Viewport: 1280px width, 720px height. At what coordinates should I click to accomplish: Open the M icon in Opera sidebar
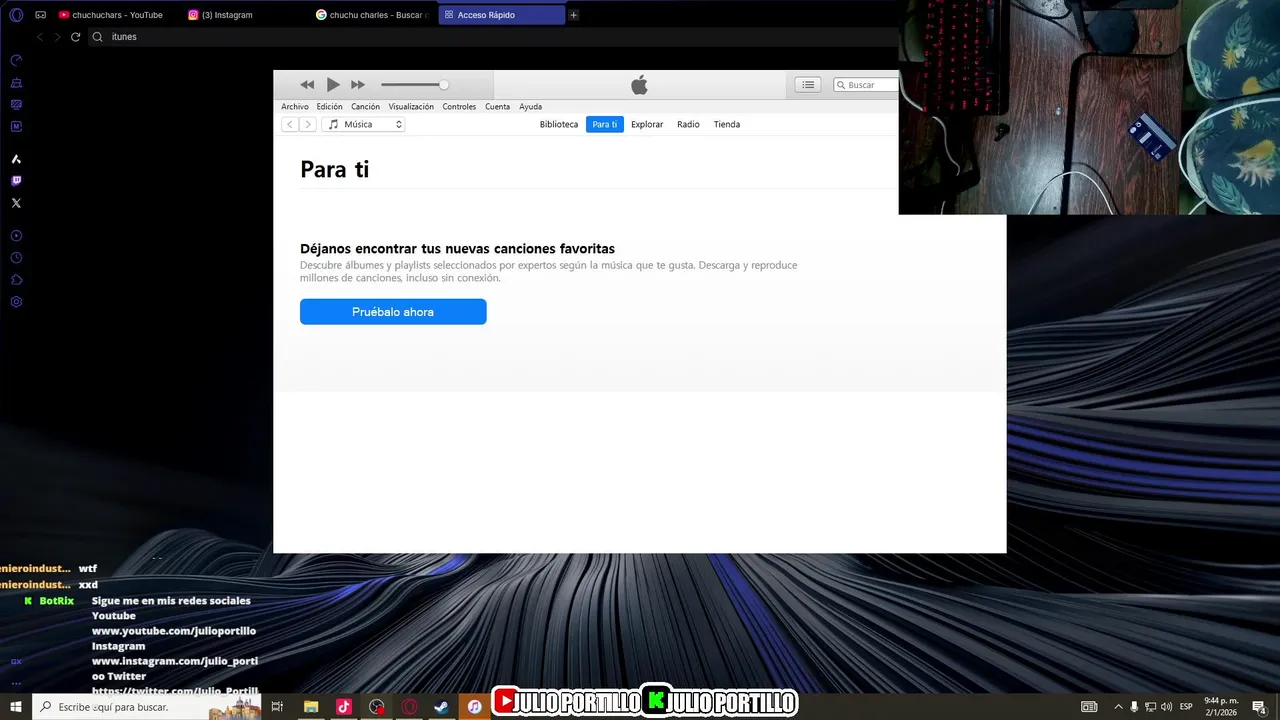(x=16, y=126)
